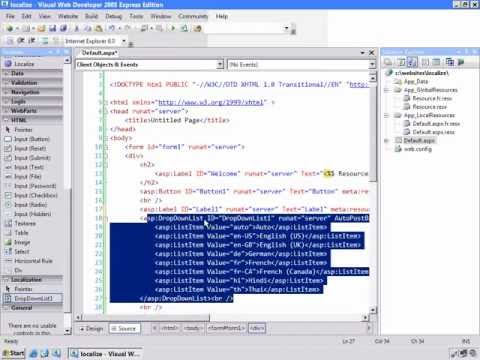Viewport: 480px width, 360px height.
Task: Click the Redo toolbar icon
Action: pyautogui.click(x=127, y=29)
